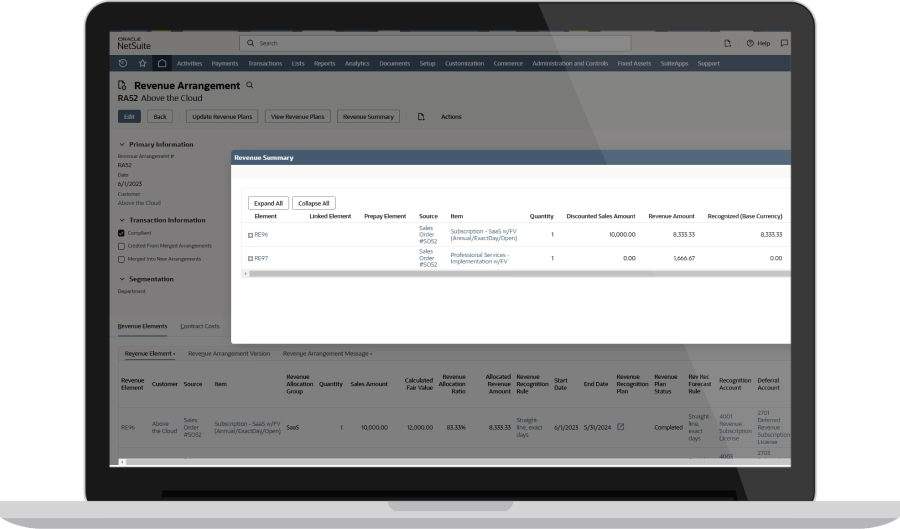Click the Help question mark icon

point(750,43)
